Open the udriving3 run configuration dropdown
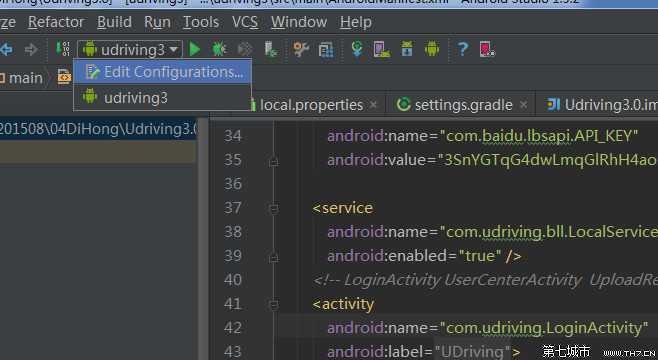This screenshot has height=360, width=658. coord(130,50)
